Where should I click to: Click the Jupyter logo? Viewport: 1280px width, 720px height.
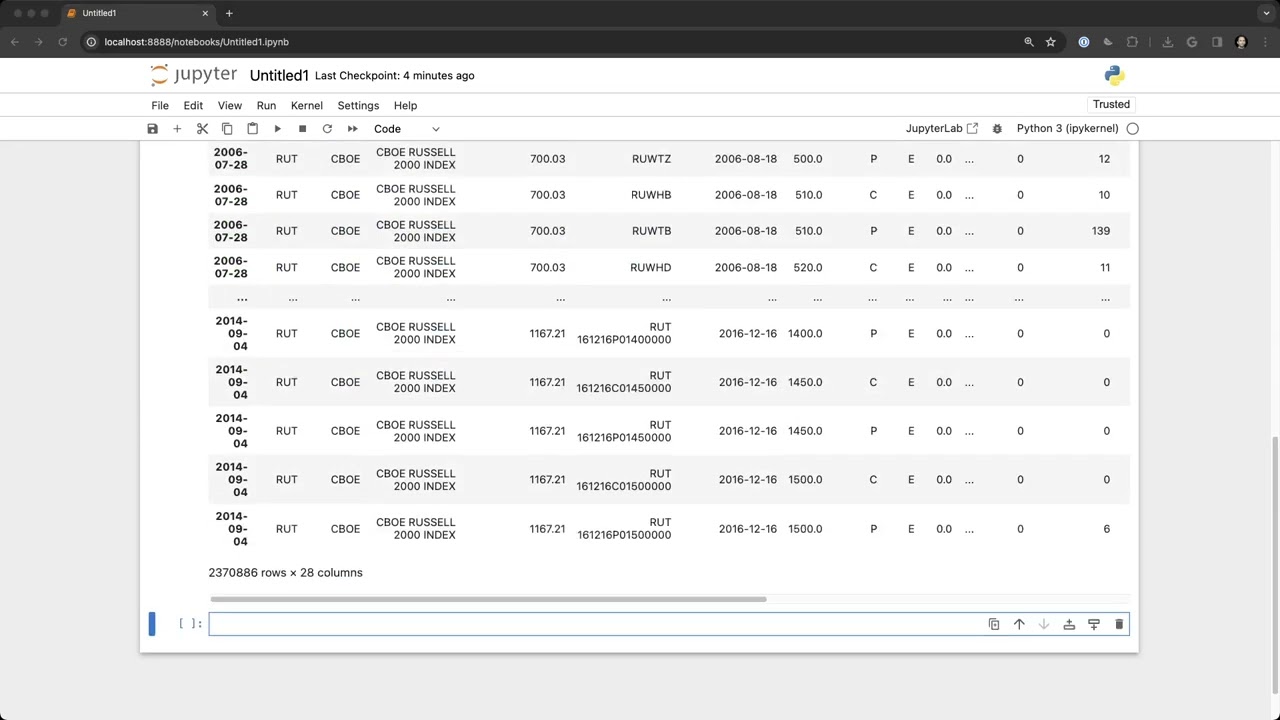194,75
